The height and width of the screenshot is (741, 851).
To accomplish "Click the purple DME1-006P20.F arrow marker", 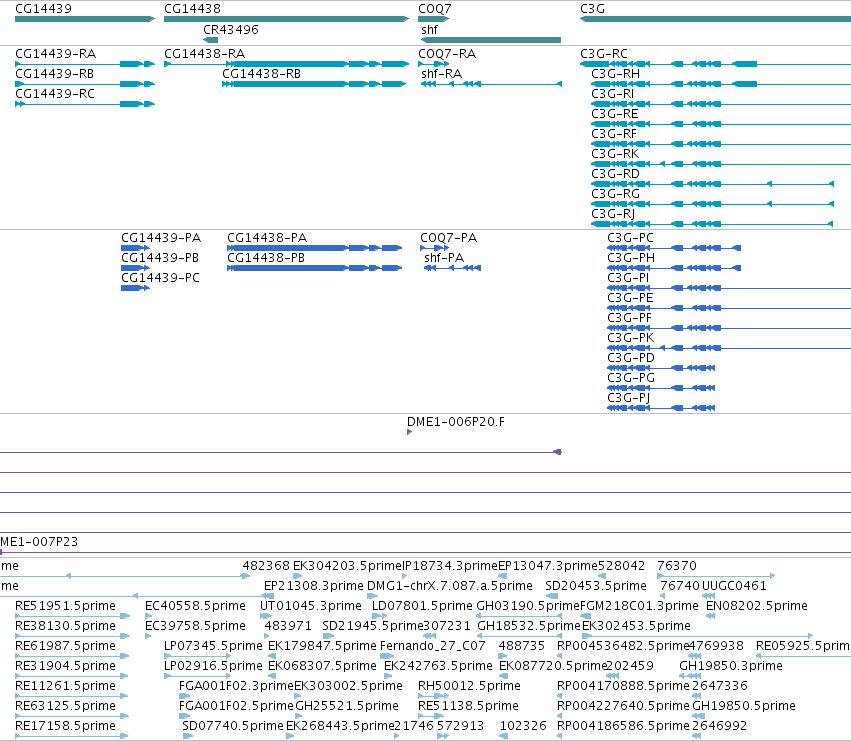I will click(409, 432).
